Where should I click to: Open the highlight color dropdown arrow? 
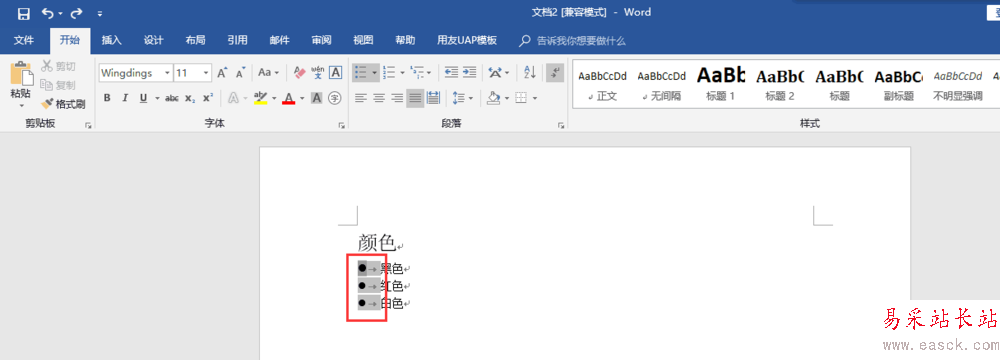pos(274,99)
